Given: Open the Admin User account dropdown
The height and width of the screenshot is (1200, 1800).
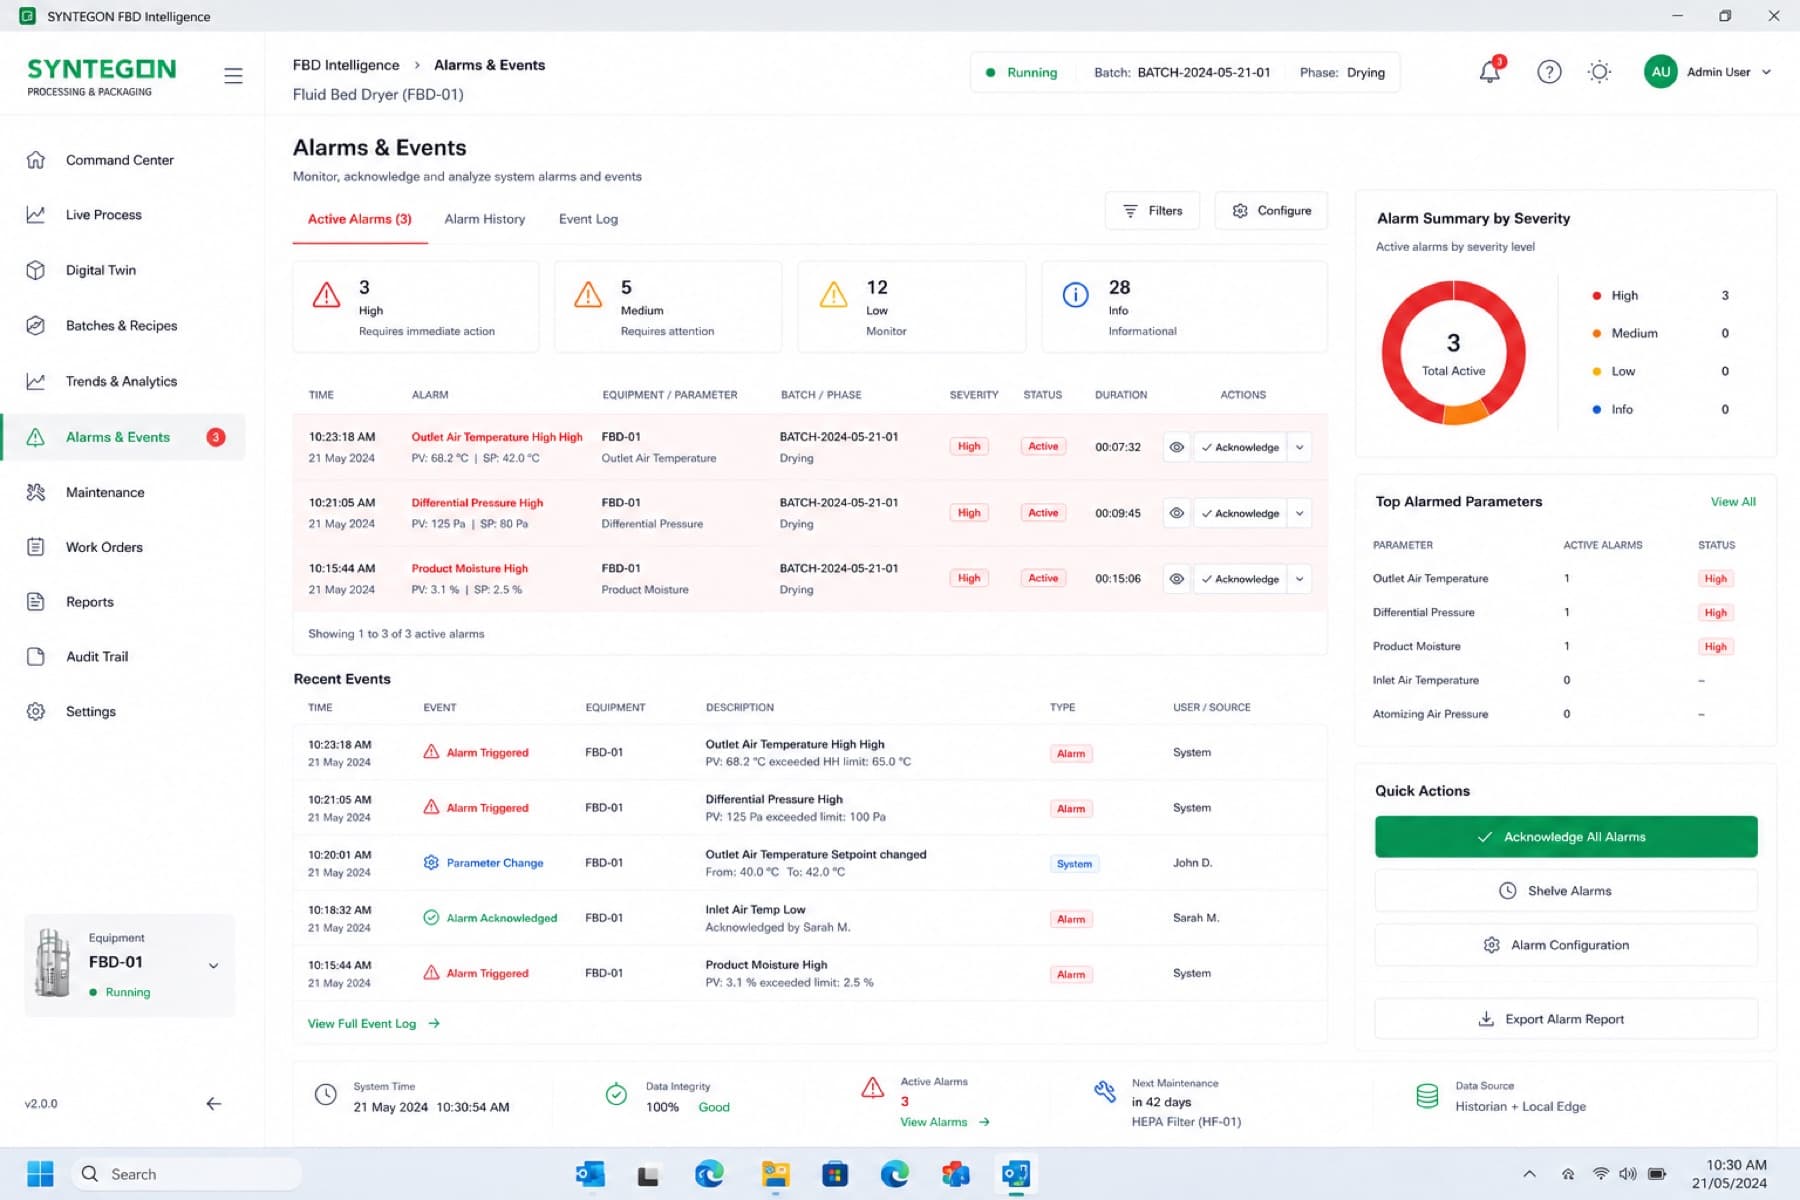Looking at the screenshot, I should tap(1708, 72).
